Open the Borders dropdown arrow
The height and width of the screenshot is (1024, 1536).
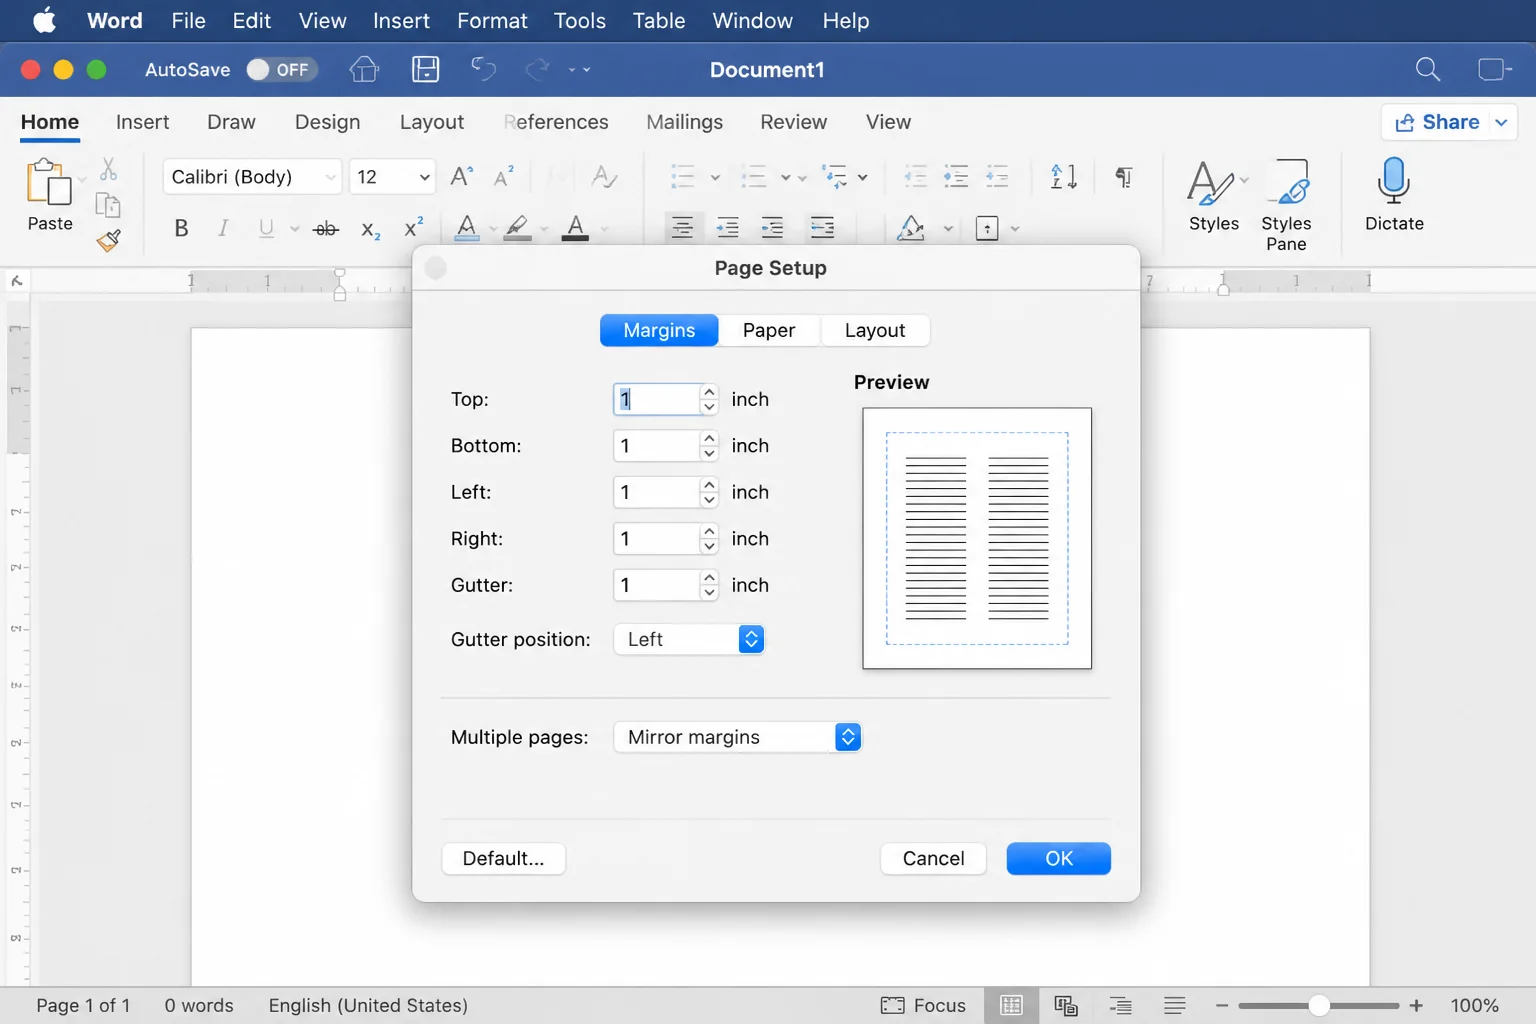pyautogui.click(x=1015, y=229)
